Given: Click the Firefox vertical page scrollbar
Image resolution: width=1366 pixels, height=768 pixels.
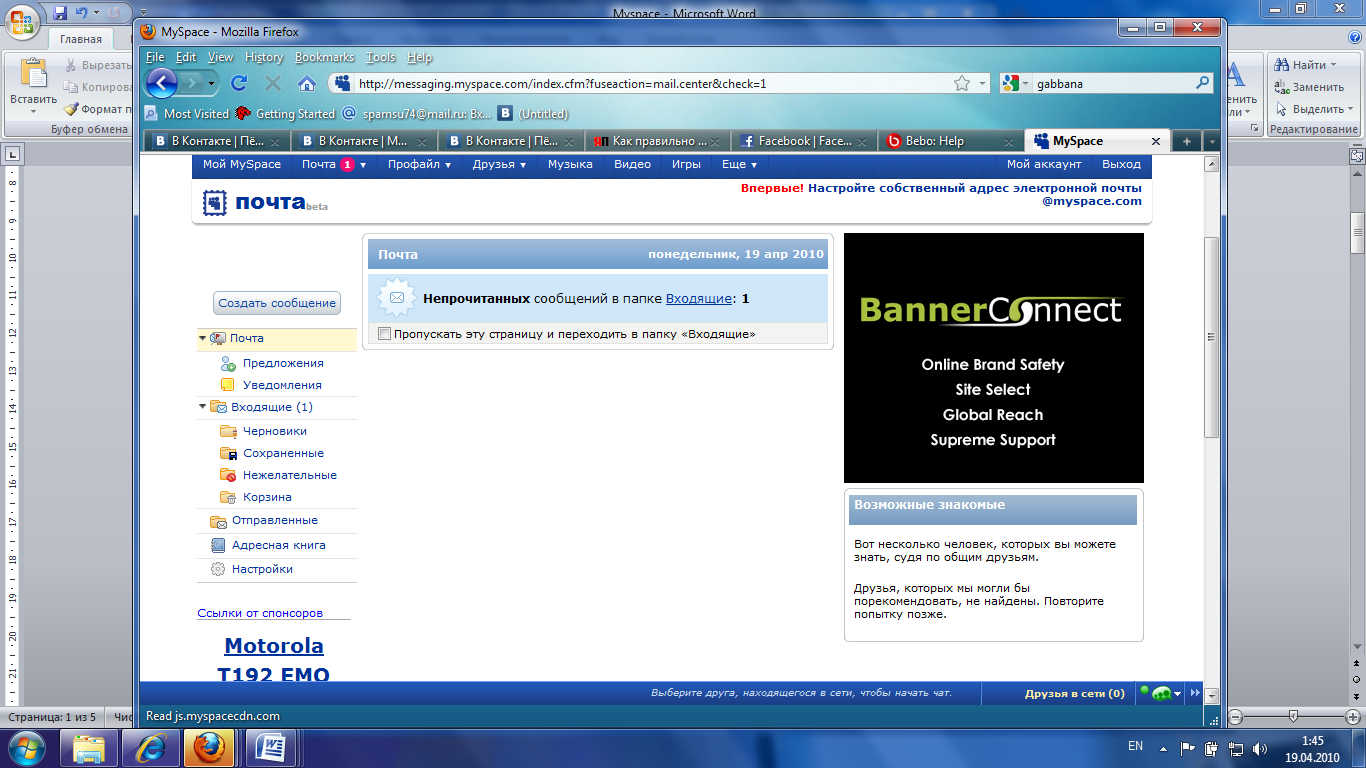Looking at the screenshot, I should click(x=1212, y=337).
